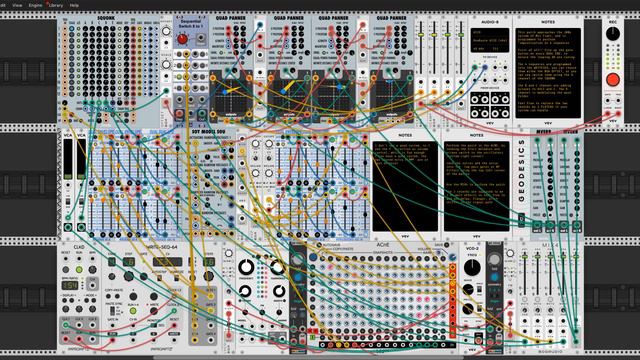Open the AUDIO-8 block size selector
Screen dimensions: 640x360
click(500, 49)
